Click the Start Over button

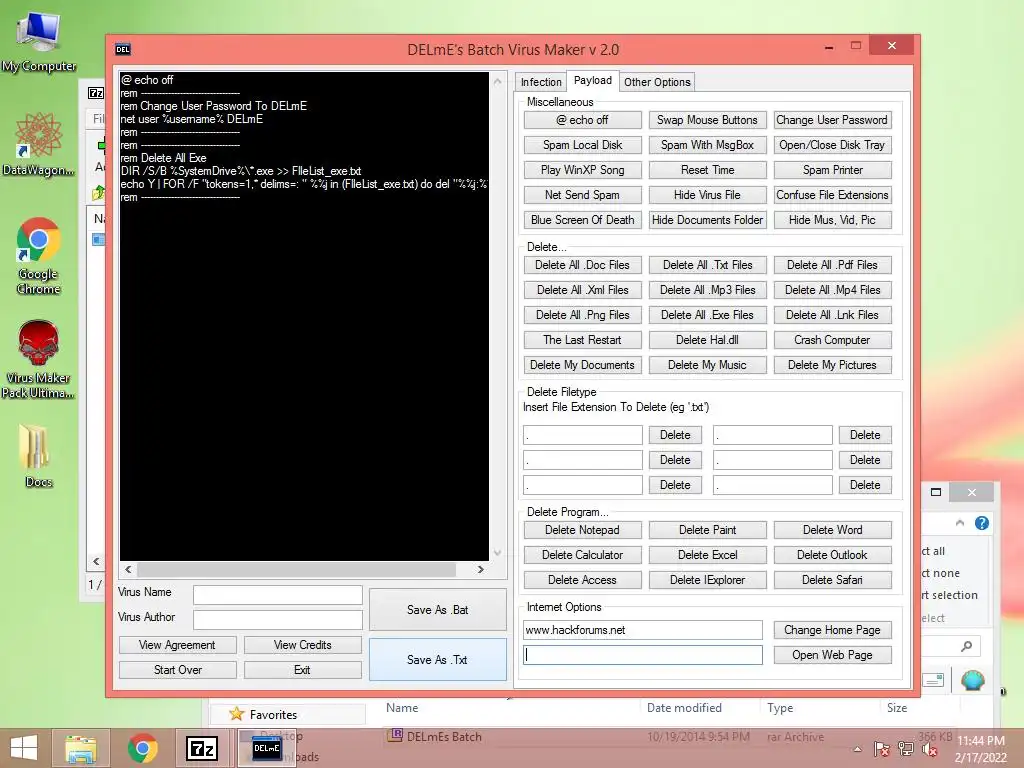177,670
